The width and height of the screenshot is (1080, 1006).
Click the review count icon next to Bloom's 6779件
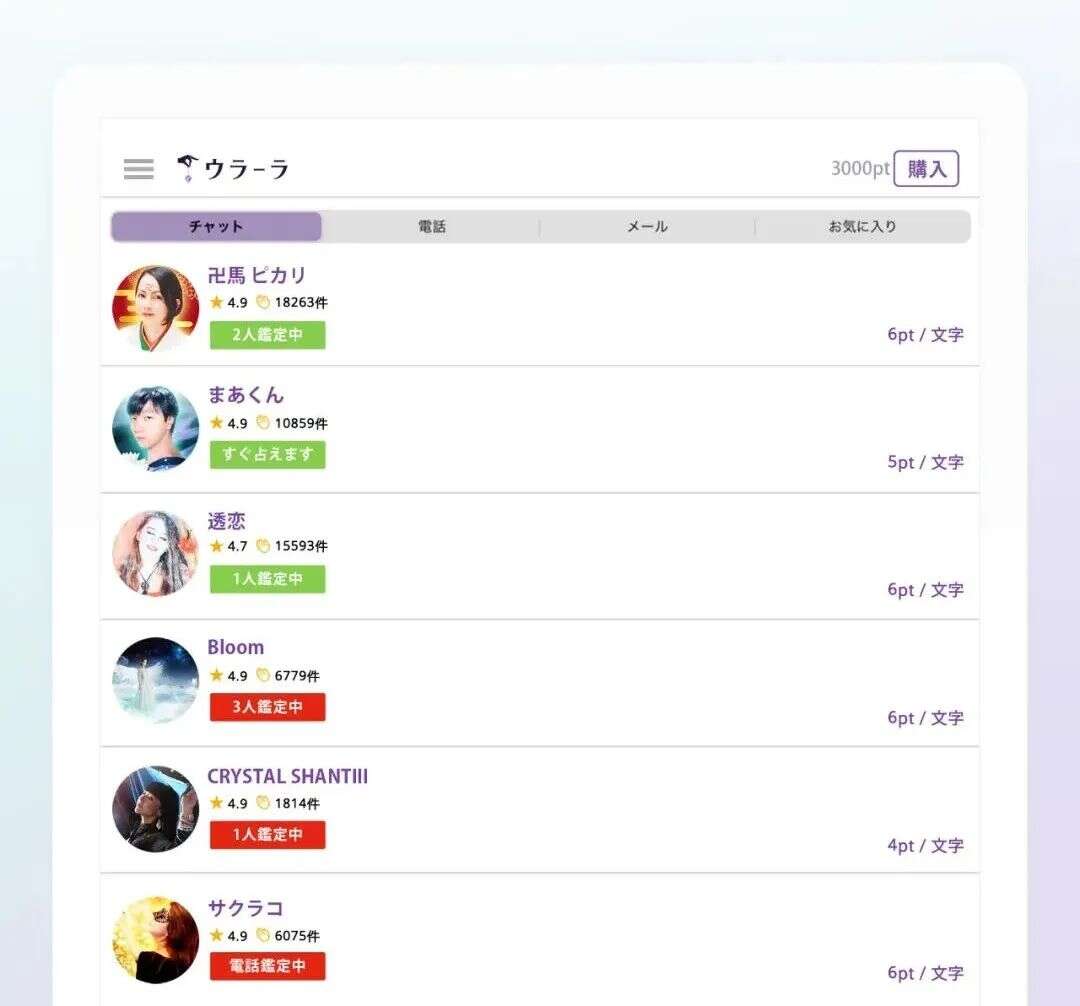262,675
